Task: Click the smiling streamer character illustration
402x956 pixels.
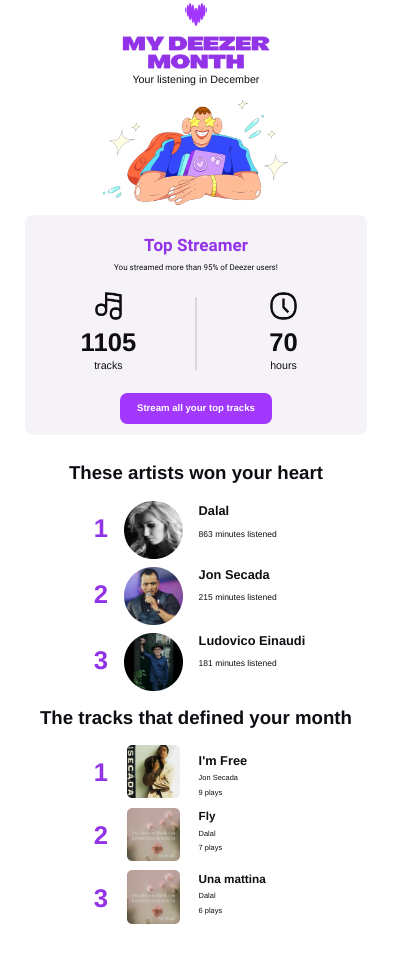Action: [196, 152]
